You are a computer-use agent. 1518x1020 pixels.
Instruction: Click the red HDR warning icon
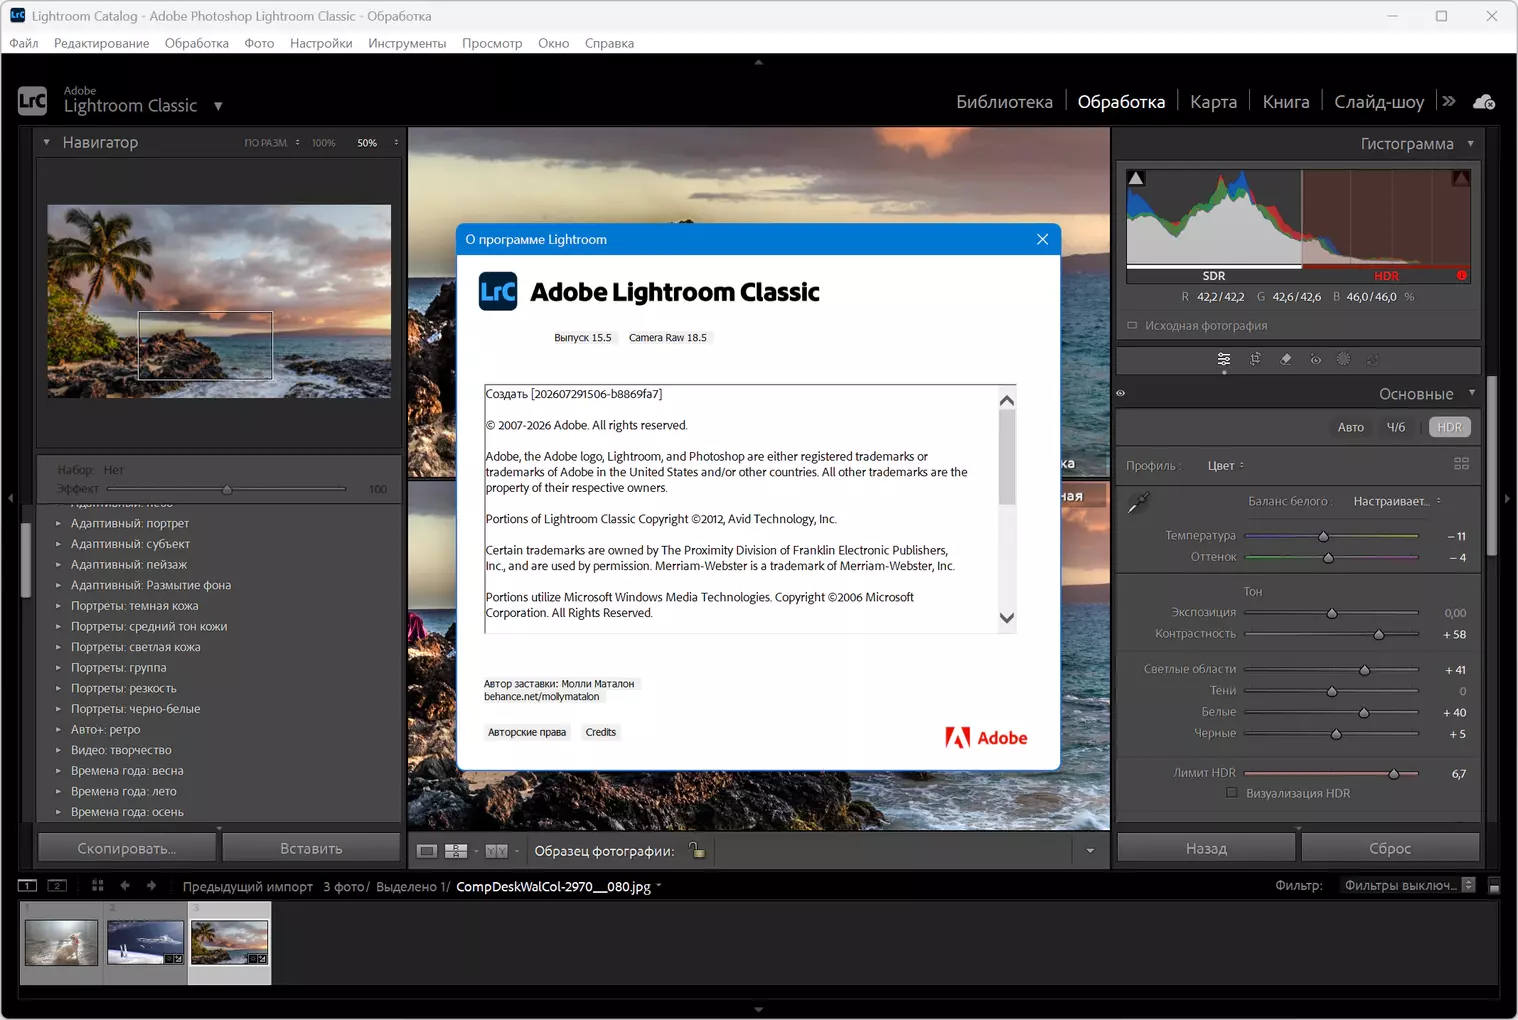click(1462, 276)
